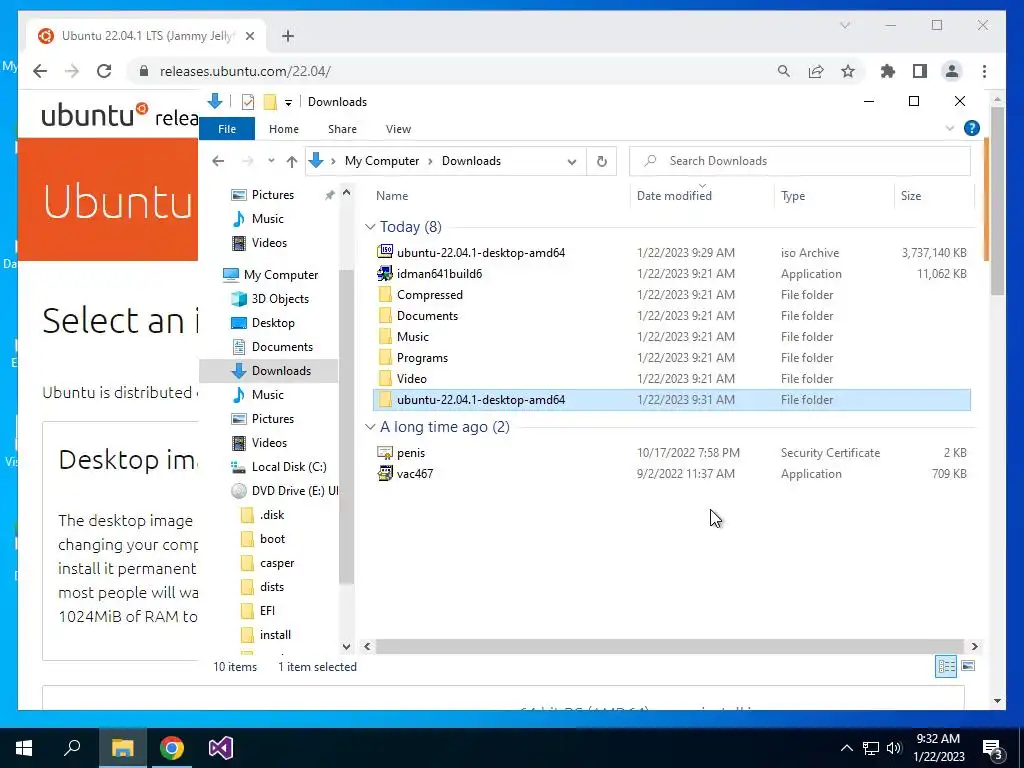The height and width of the screenshot is (768, 1024).
Task: Switch to large thumbnails view icon
Action: [968, 666]
